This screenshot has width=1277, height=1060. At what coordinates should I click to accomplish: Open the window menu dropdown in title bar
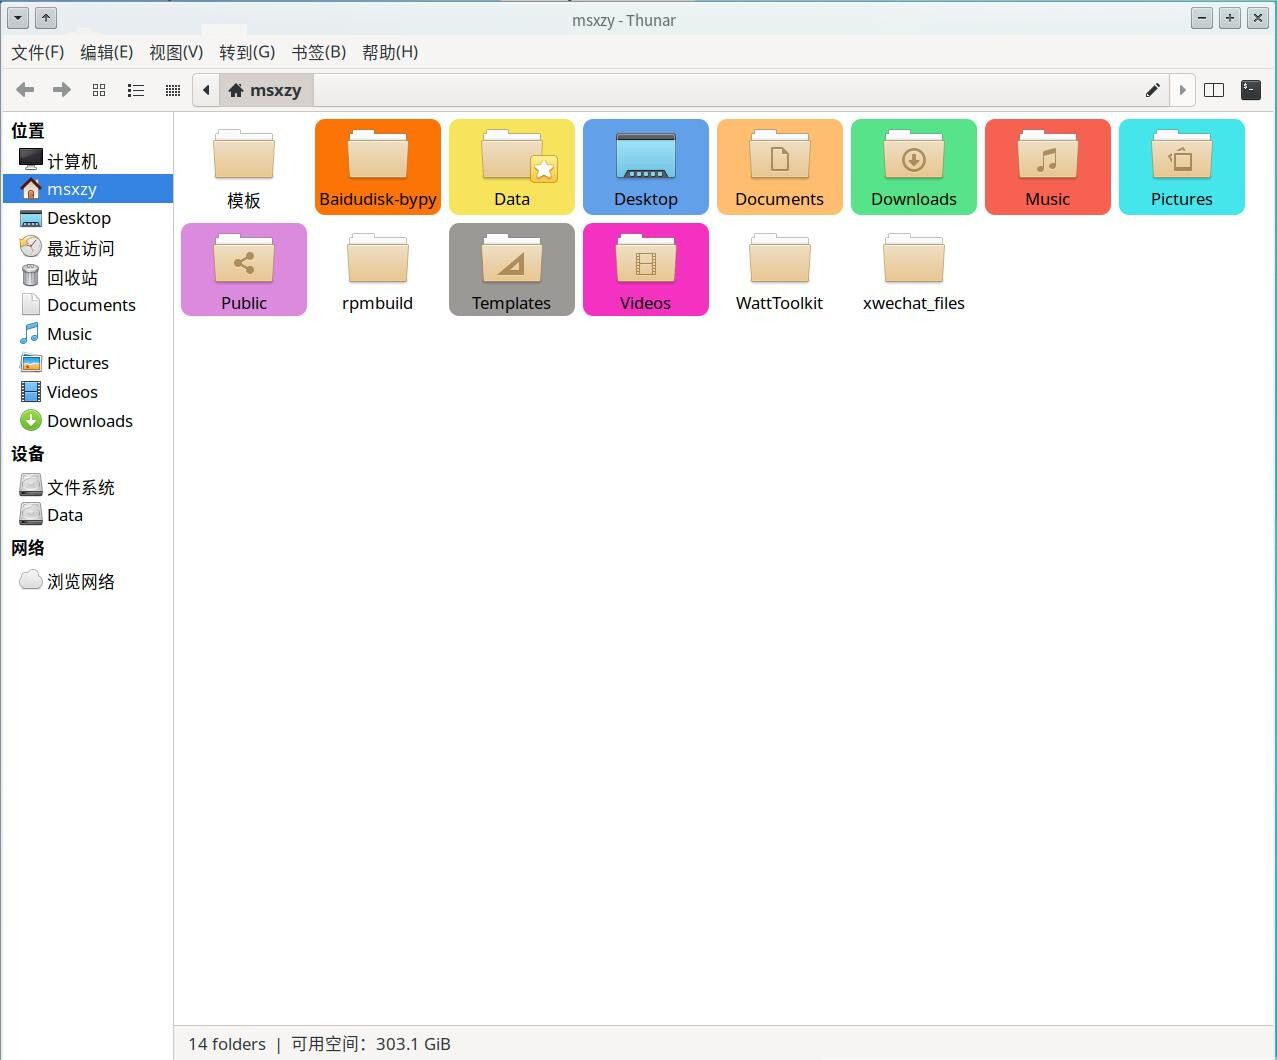pos(18,18)
